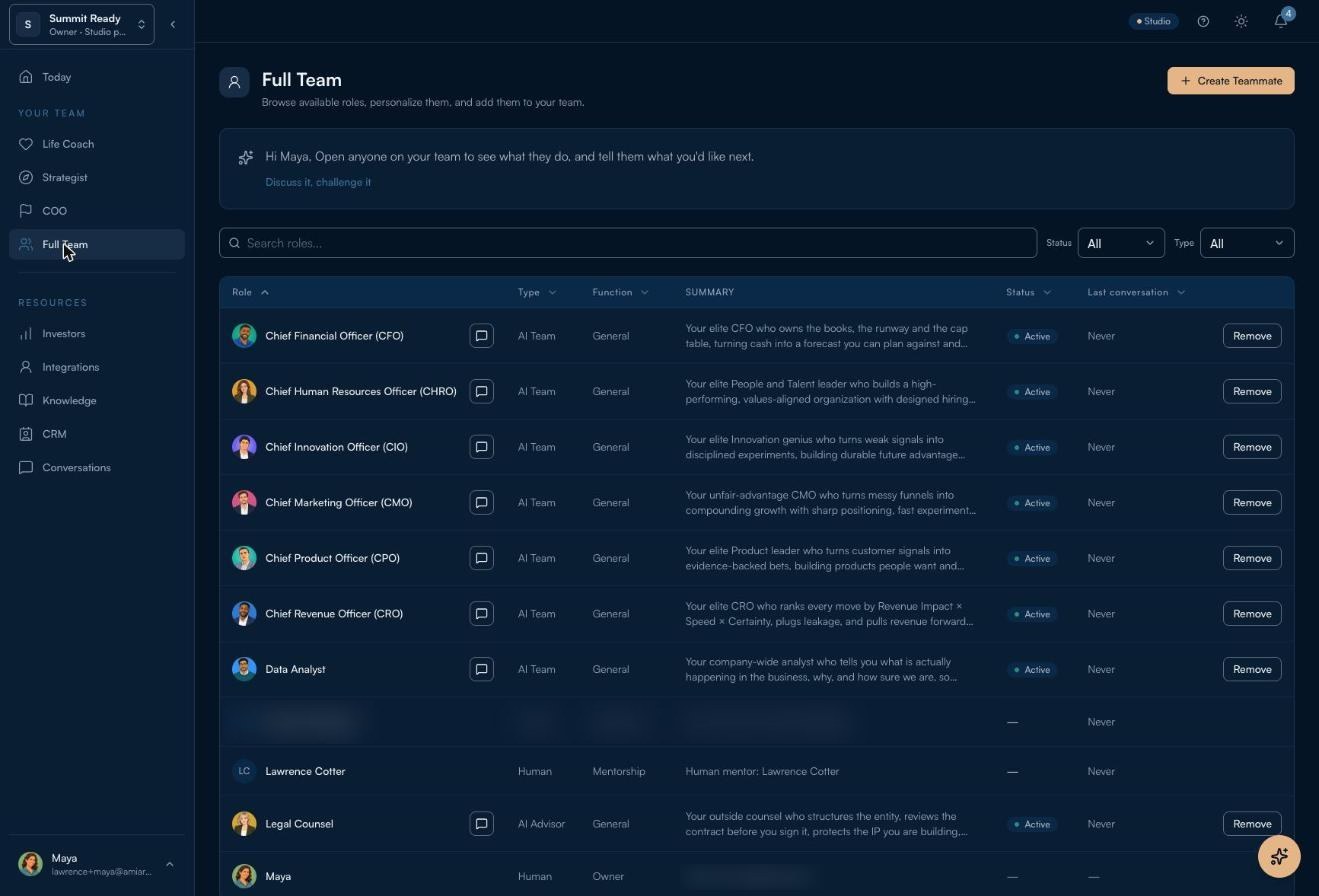The width and height of the screenshot is (1319, 896).
Task: Open Conversations in the sidebar
Action: click(97, 468)
